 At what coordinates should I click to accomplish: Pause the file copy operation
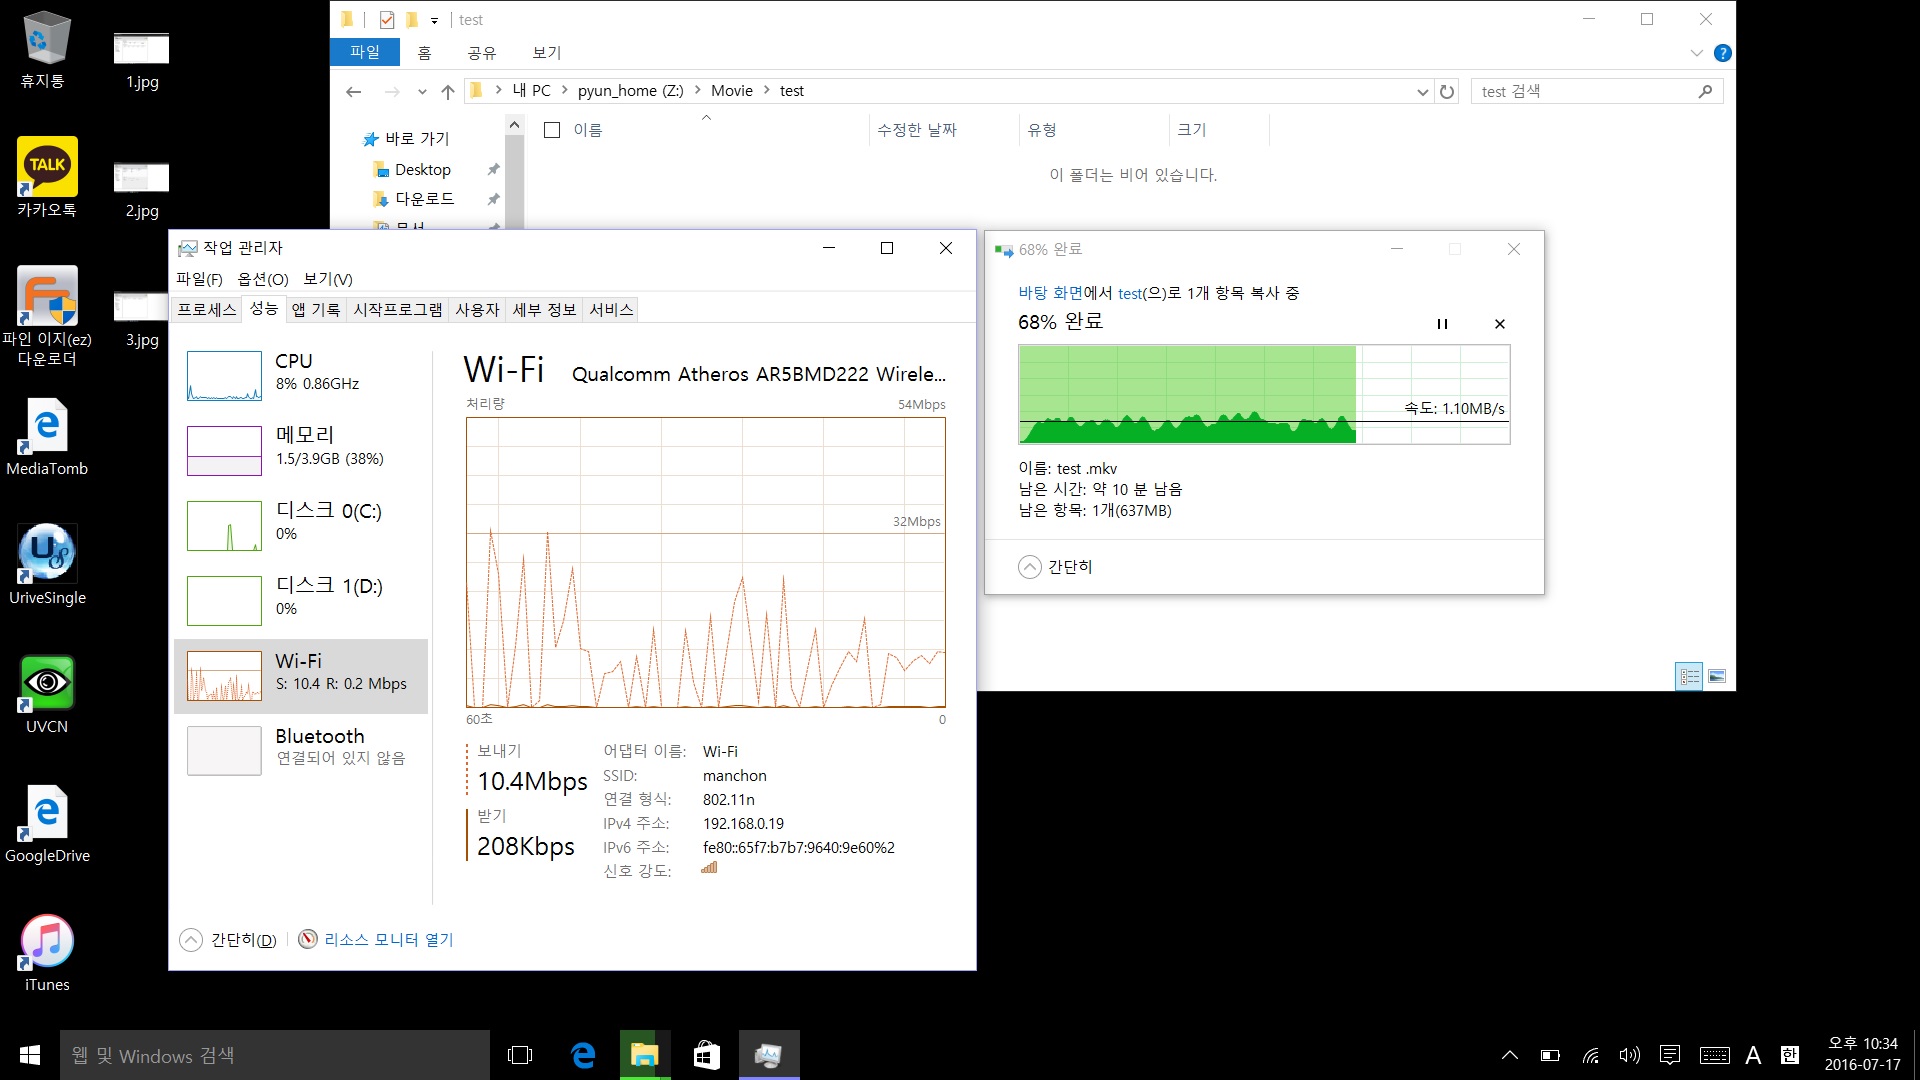click(1442, 323)
